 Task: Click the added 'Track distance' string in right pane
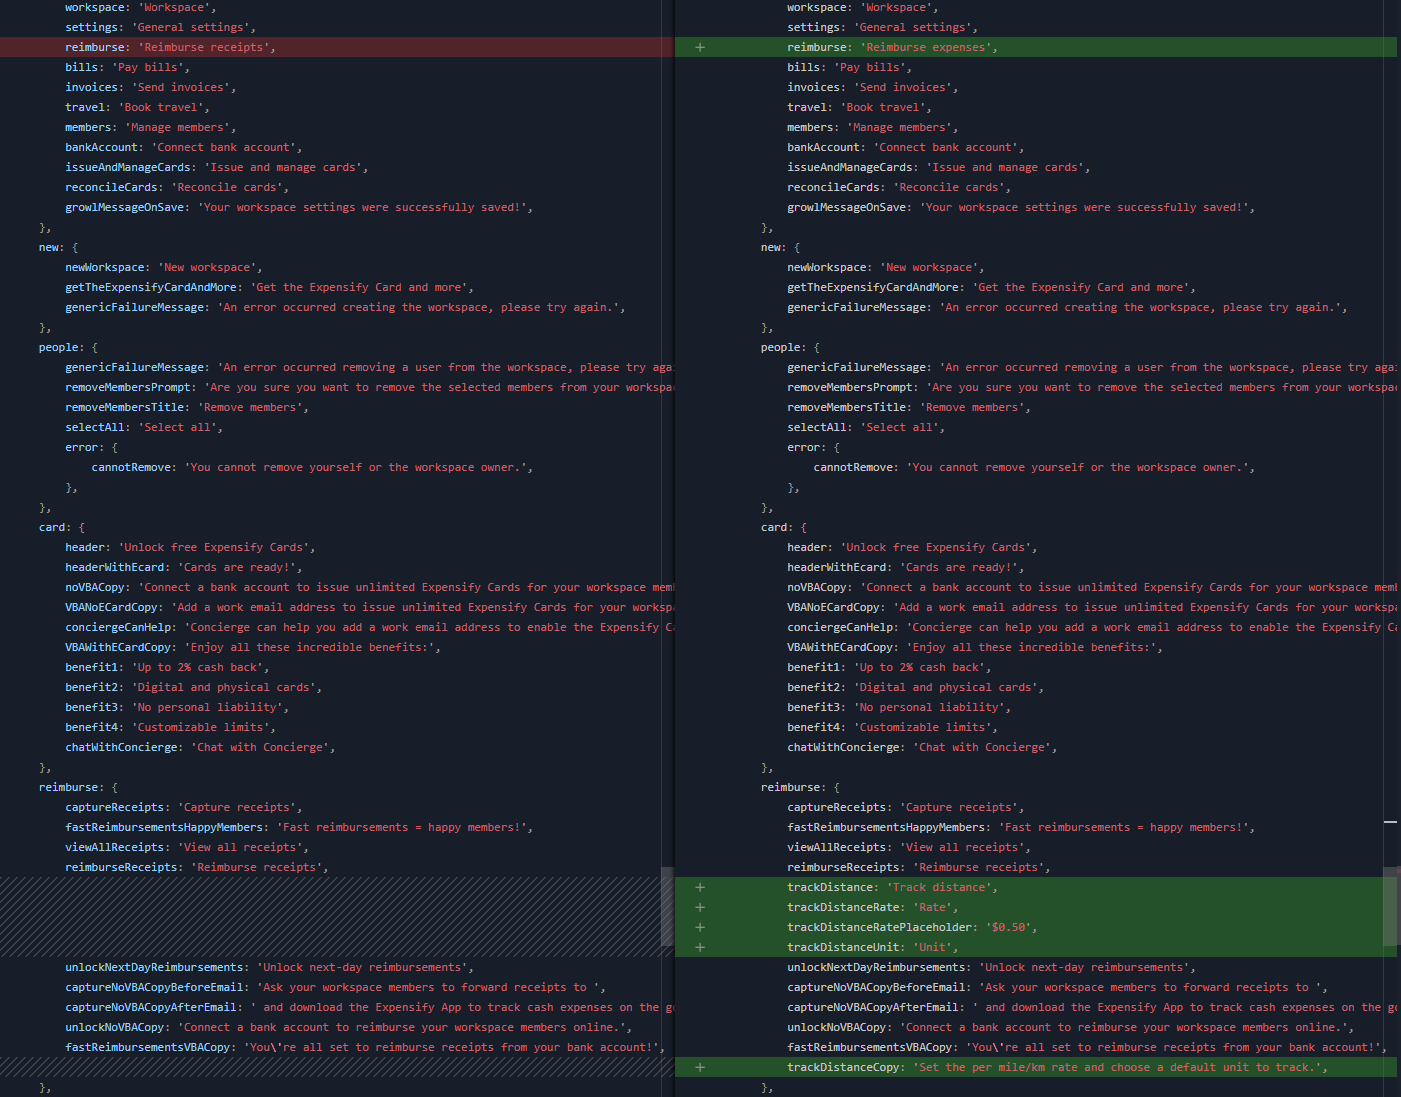coord(940,887)
